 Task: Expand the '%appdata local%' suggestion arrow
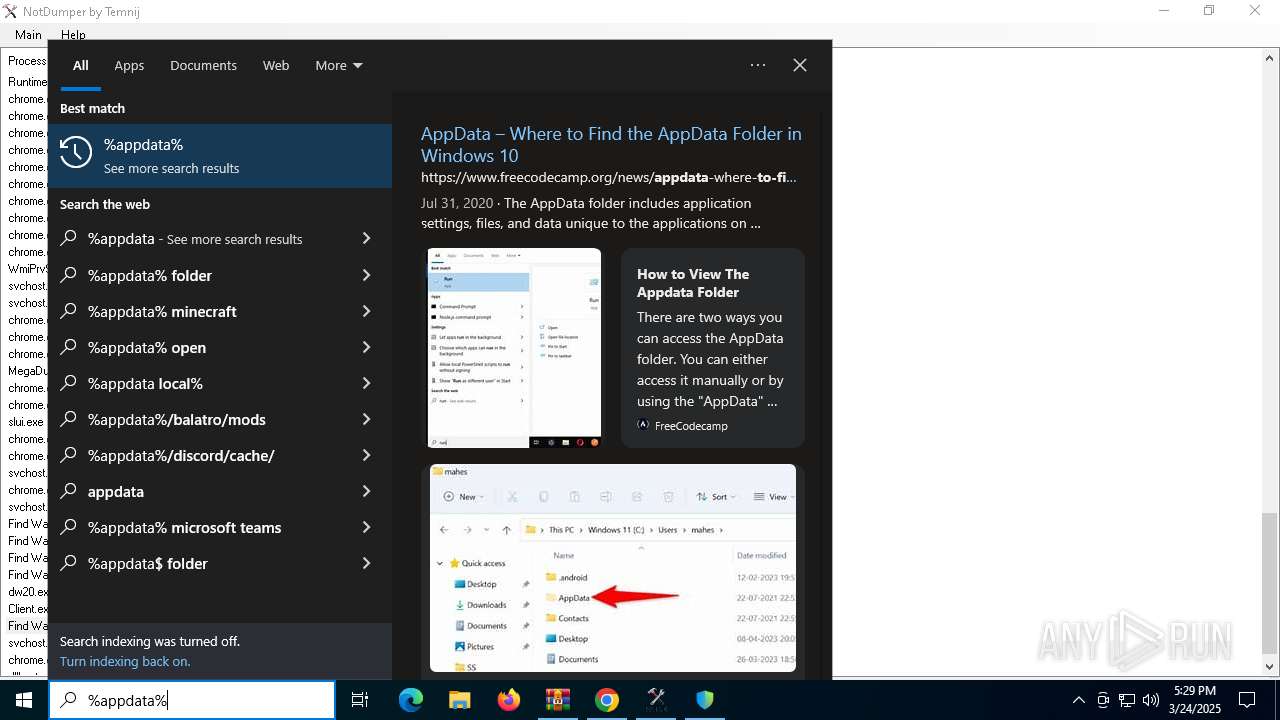click(x=366, y=383)
